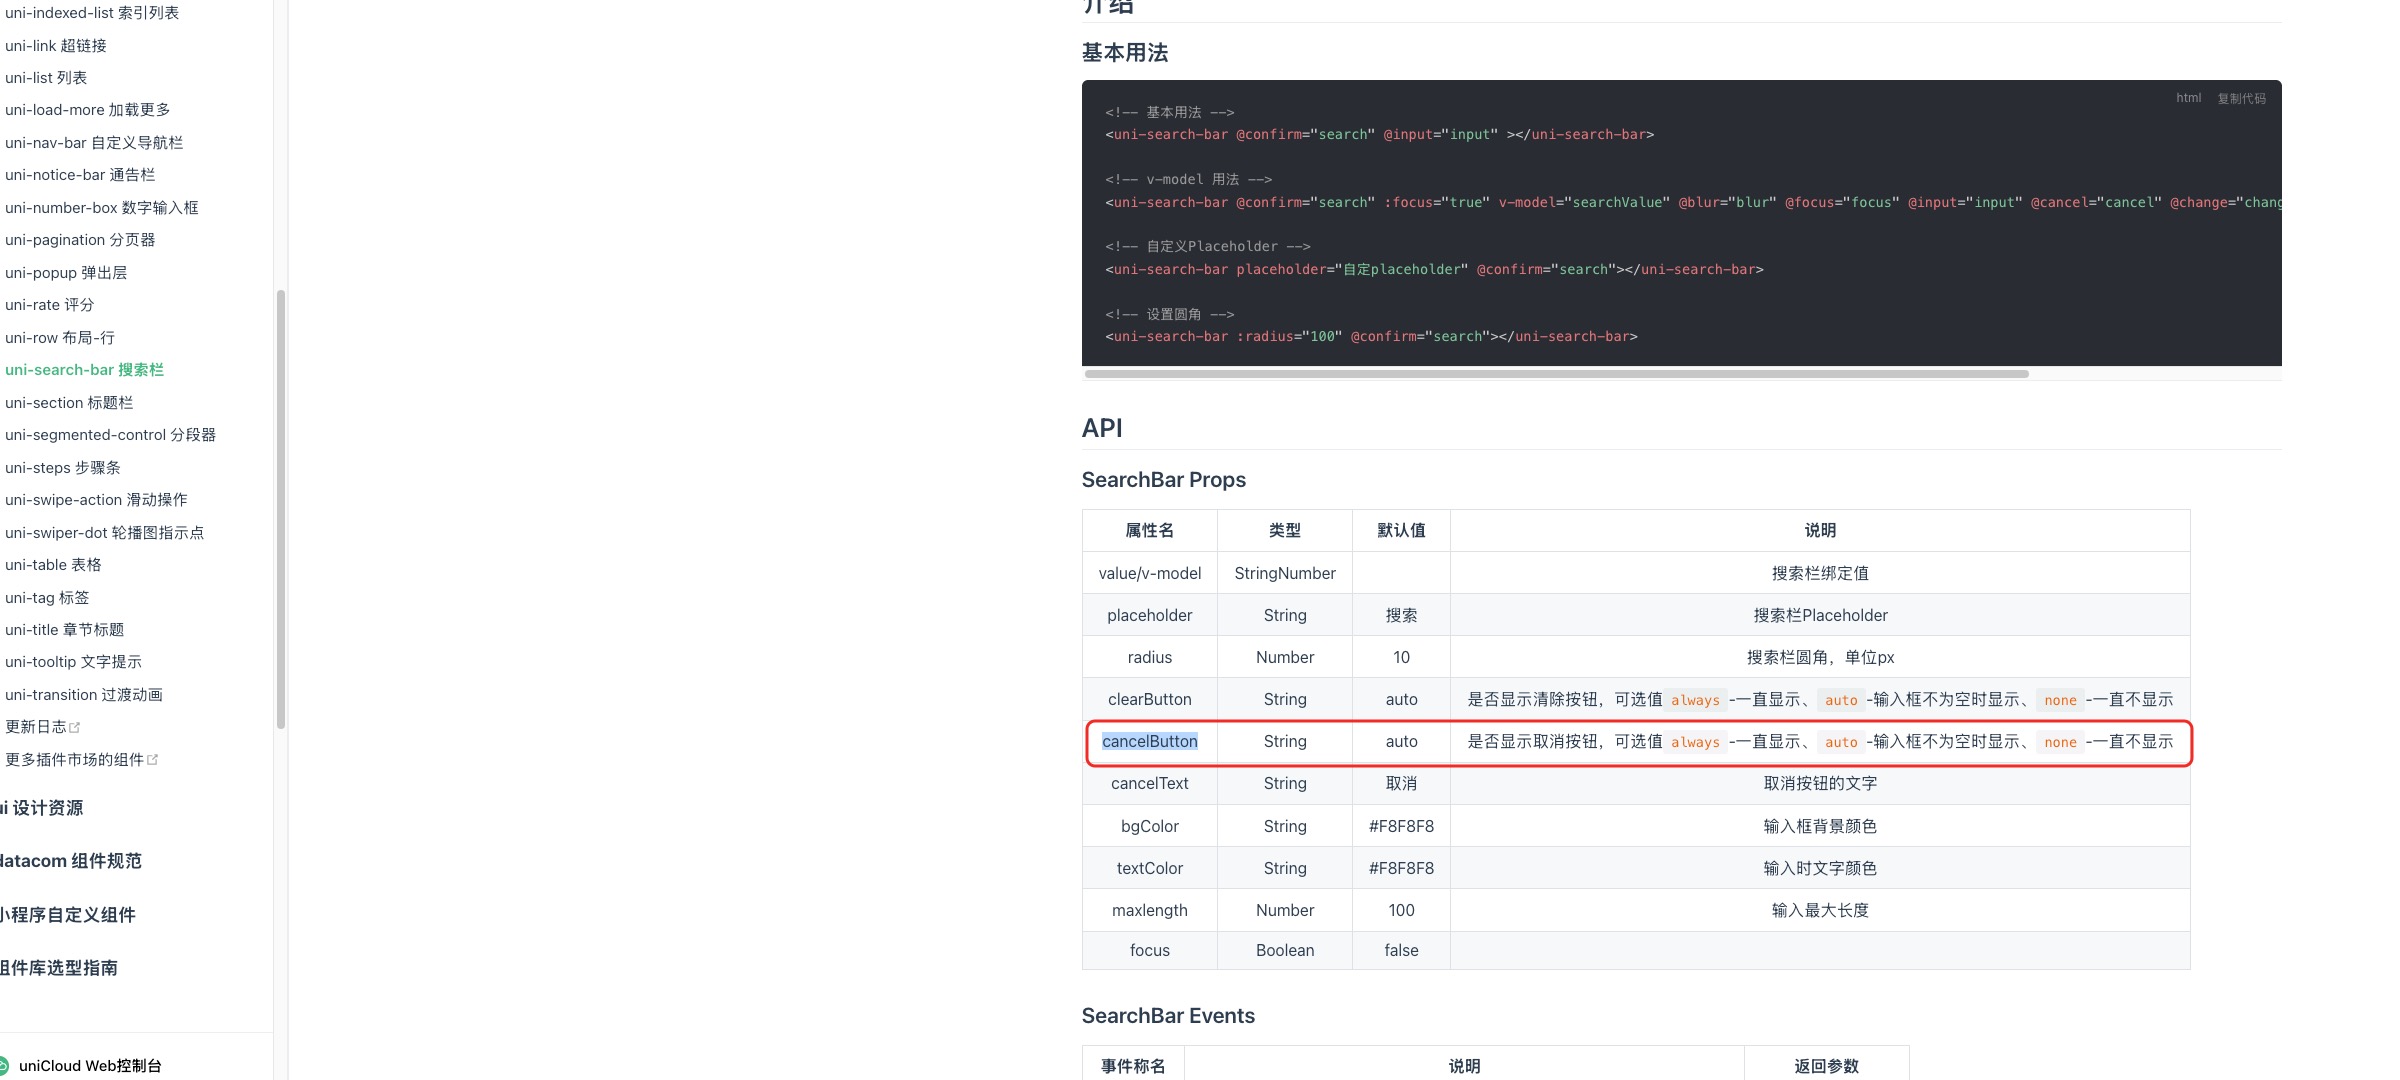The height and width of the screenshot is (1080, 2400).
Task: Click the placeholder property cell
Action: point(1150,616)
